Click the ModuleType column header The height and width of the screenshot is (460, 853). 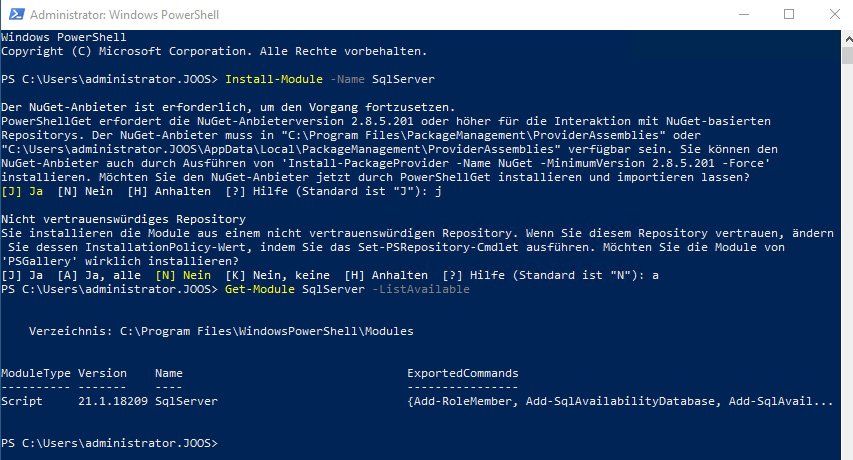(x=35, y=373)
